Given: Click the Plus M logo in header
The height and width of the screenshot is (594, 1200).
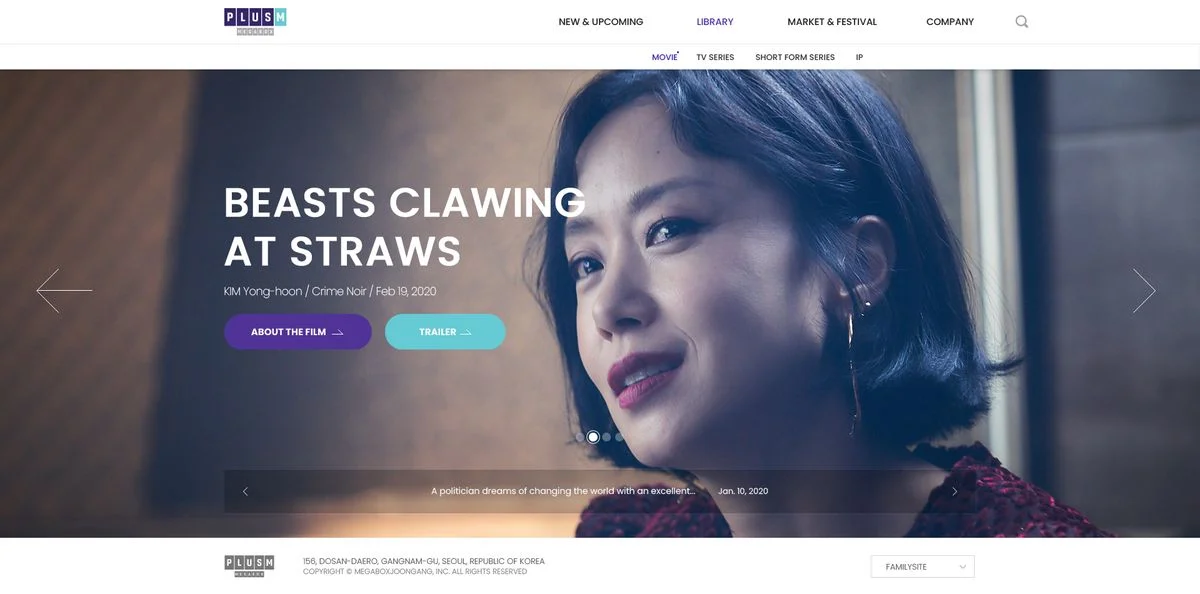Looking at the screenshot, I should coord(255,21).
